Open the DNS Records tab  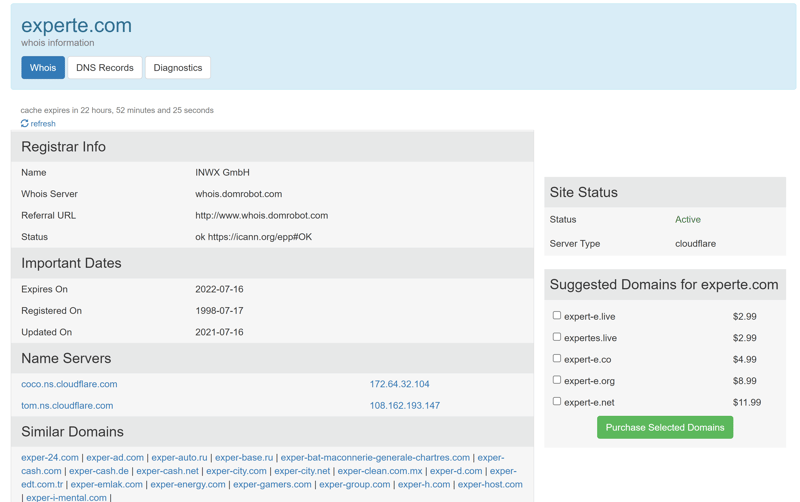coord(105,68)
